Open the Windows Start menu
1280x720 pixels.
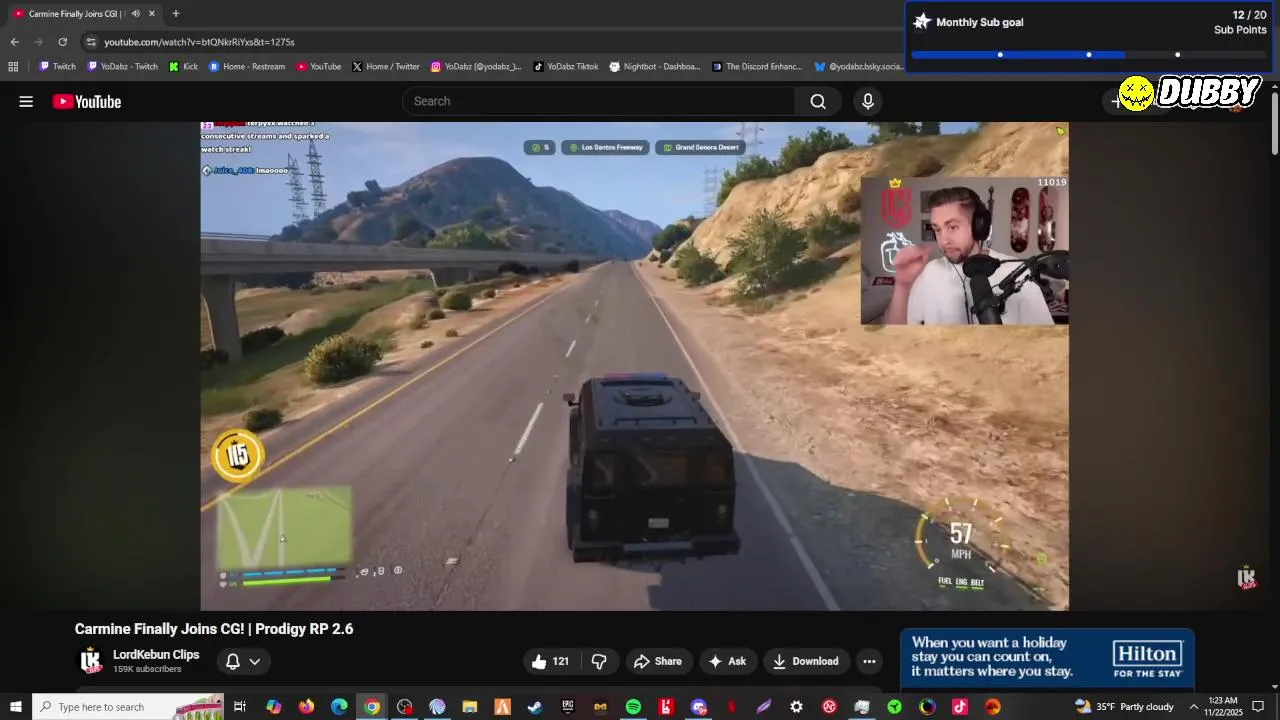pyautogui.click(x=15, y=707)
